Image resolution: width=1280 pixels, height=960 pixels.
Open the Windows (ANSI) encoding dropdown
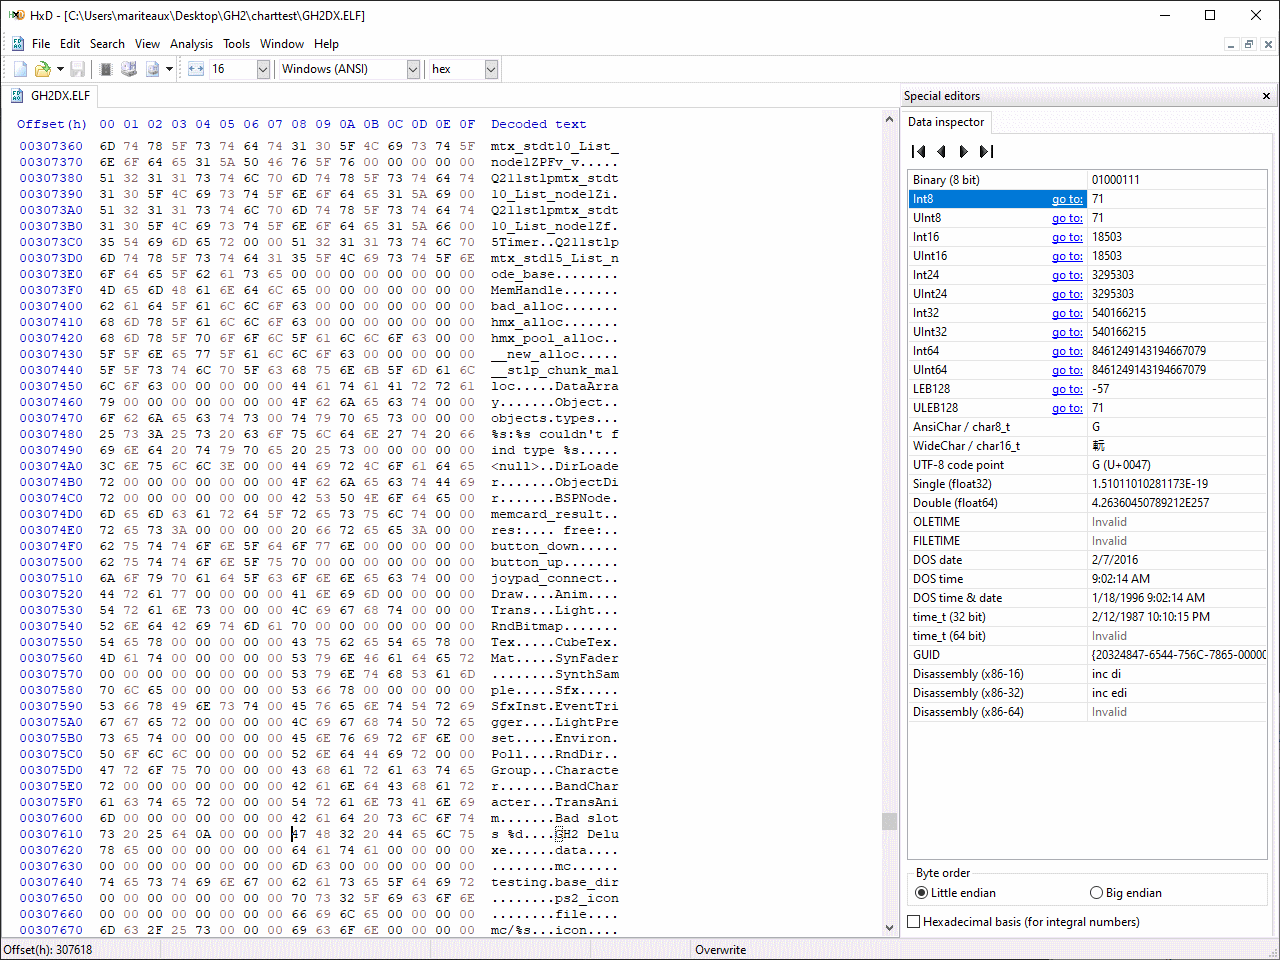coord(413,69)
